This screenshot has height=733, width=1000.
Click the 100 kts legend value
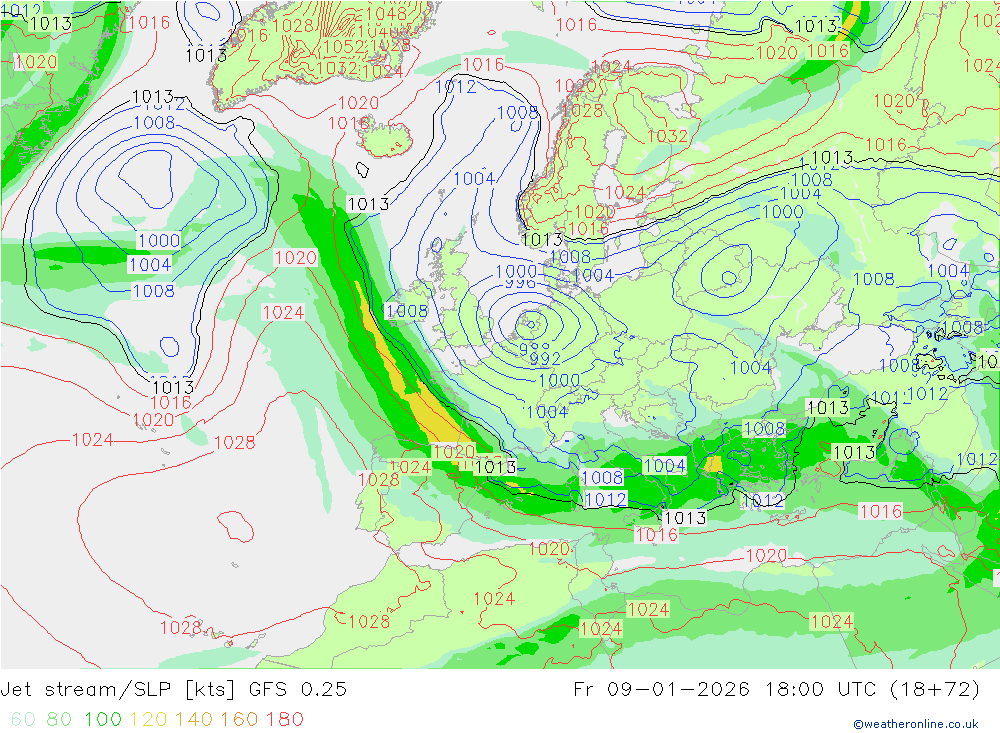103,719
